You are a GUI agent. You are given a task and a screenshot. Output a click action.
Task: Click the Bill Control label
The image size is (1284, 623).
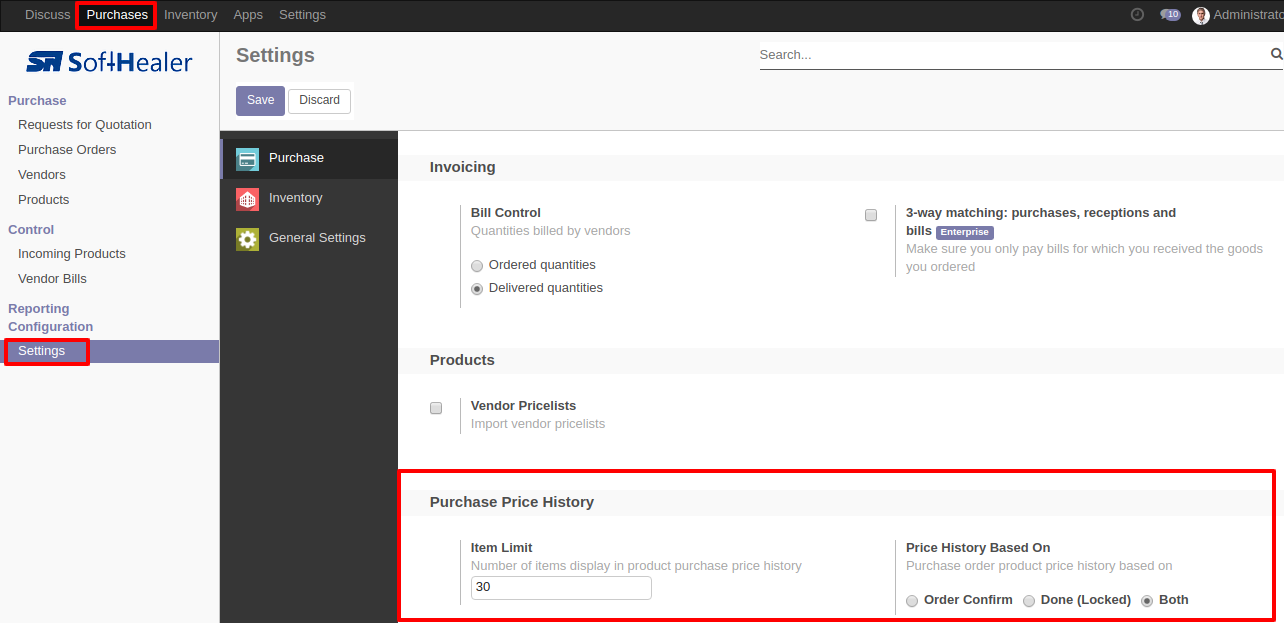506,213
